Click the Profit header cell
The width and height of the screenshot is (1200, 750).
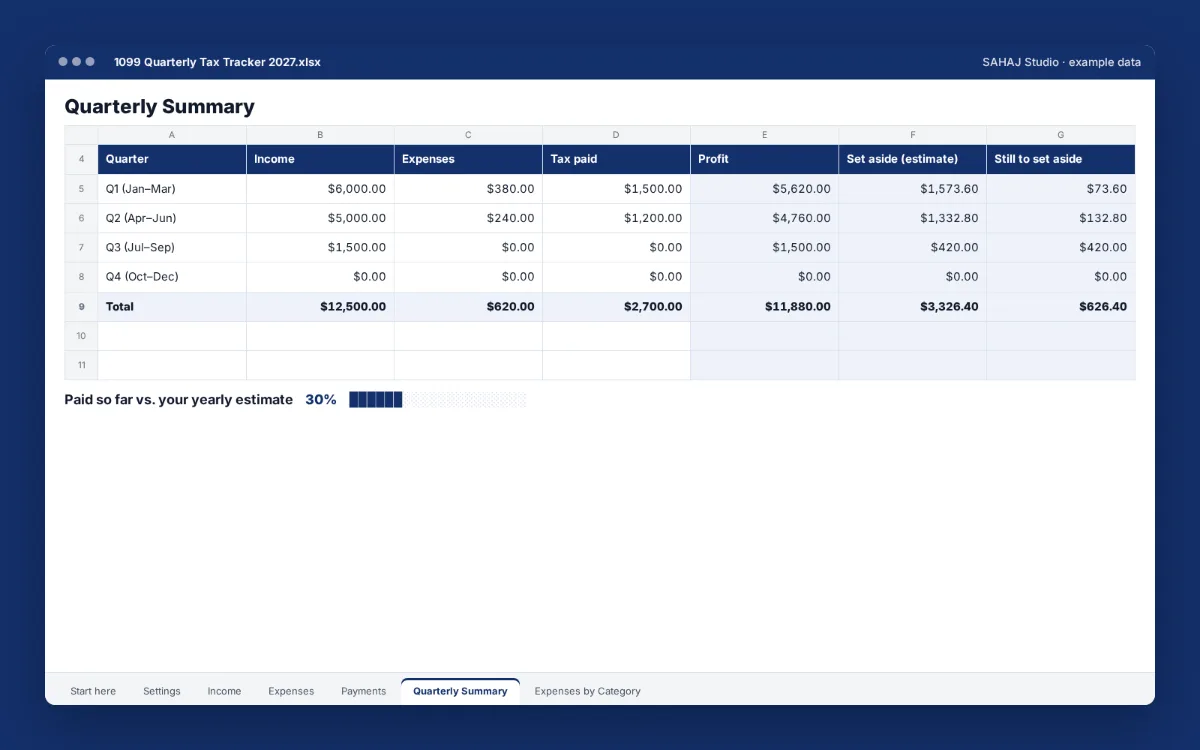pyautogui.click(x=764, y=159)
